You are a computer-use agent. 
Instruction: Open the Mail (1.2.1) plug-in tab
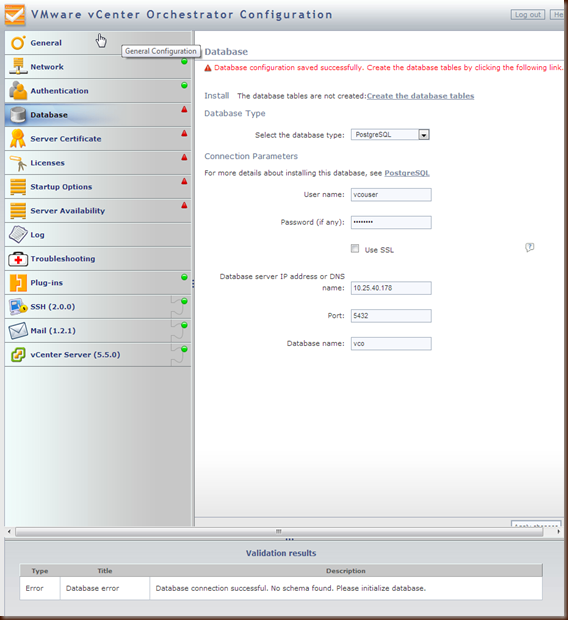click(x=98, y=331)
